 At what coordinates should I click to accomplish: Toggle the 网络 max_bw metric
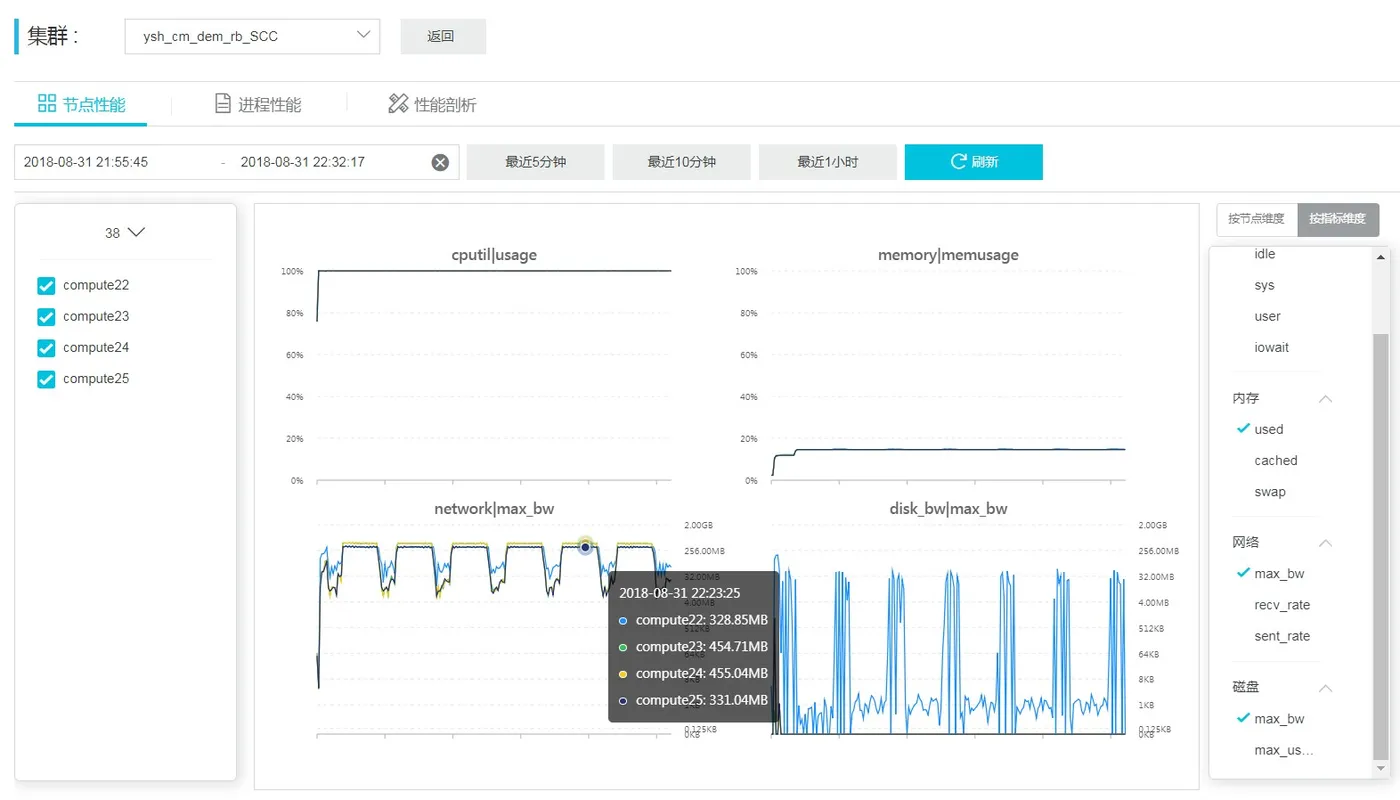pyautogui.click(x=1279, y=573)
